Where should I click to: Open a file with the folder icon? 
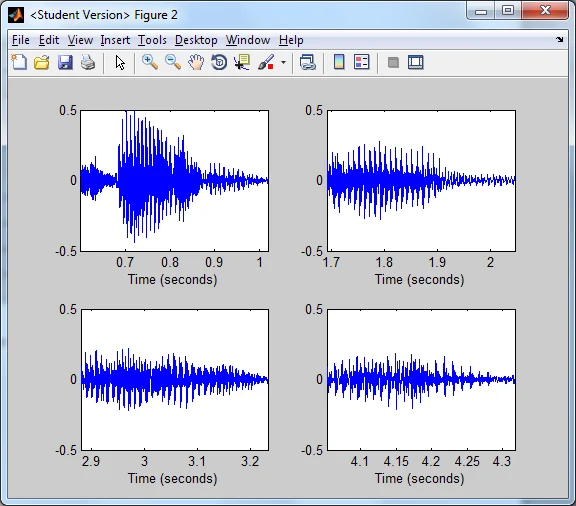click(x=42, y=62)
